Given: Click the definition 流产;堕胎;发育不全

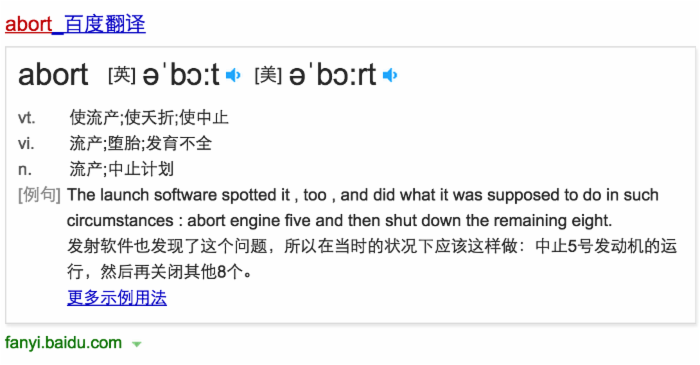Looking at the screenshot, I should coord(141,144).
